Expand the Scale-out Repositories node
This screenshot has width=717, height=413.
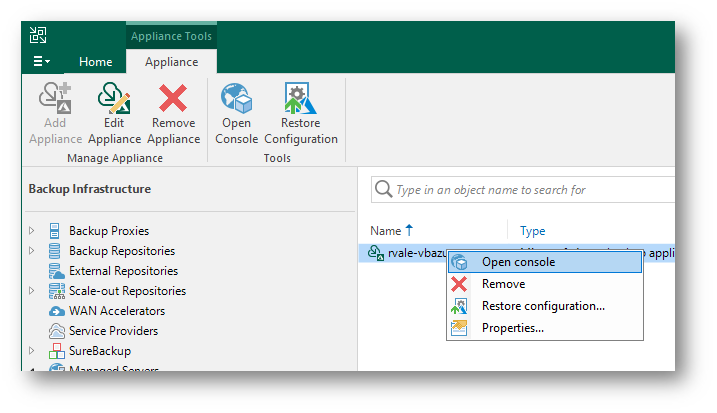[x=32, y=291]
